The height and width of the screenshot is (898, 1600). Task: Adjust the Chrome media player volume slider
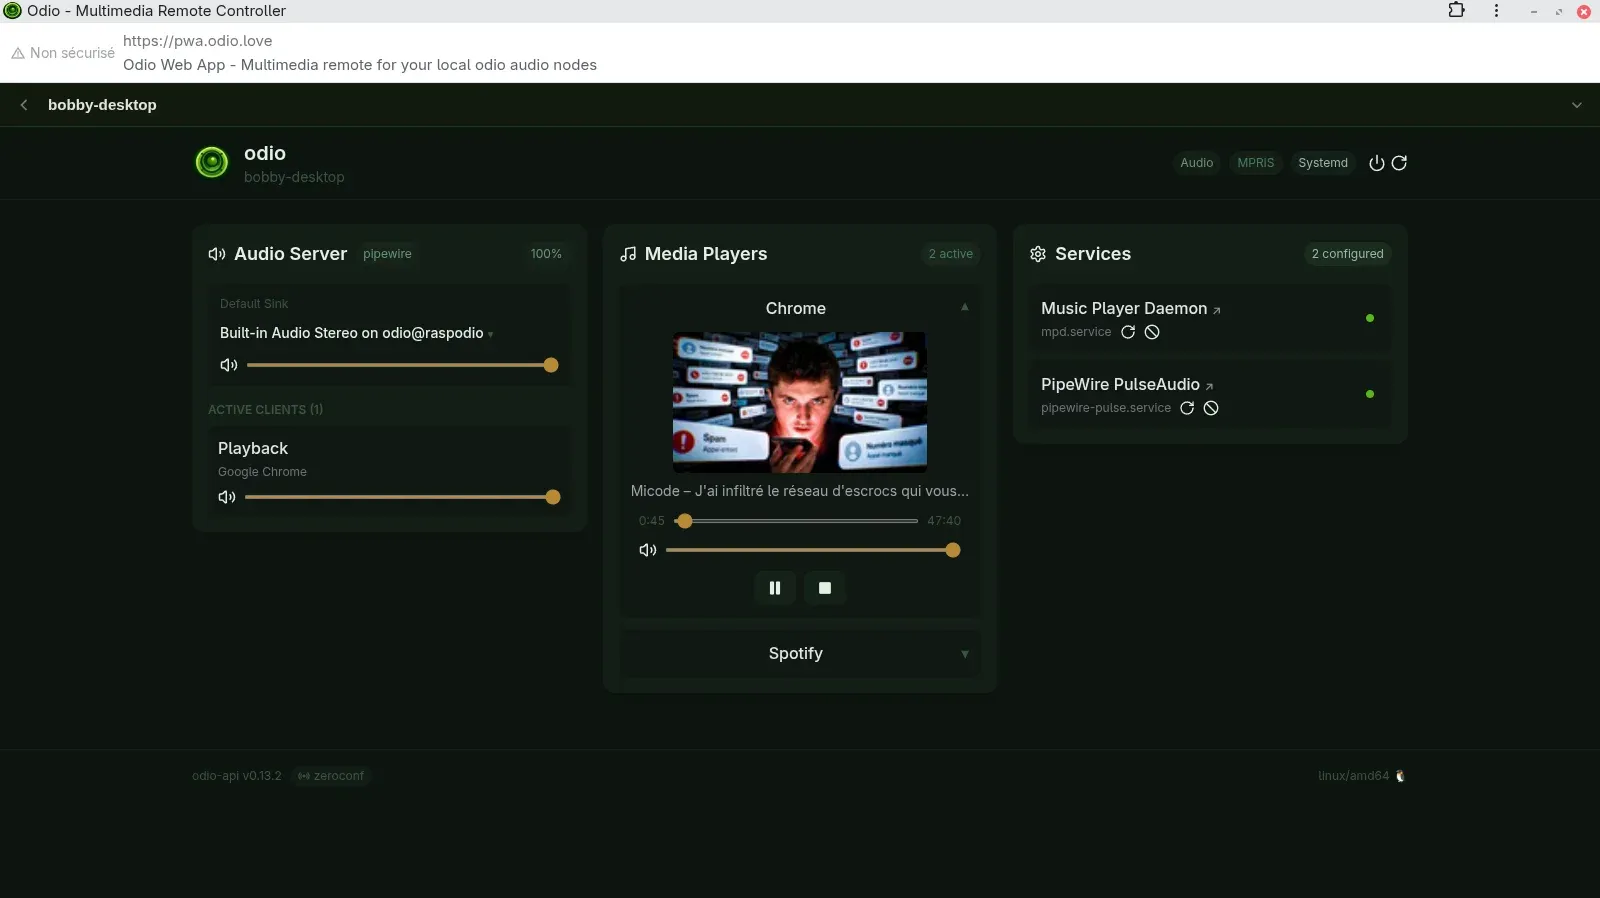pyautogui.click(x=813, y=550)
